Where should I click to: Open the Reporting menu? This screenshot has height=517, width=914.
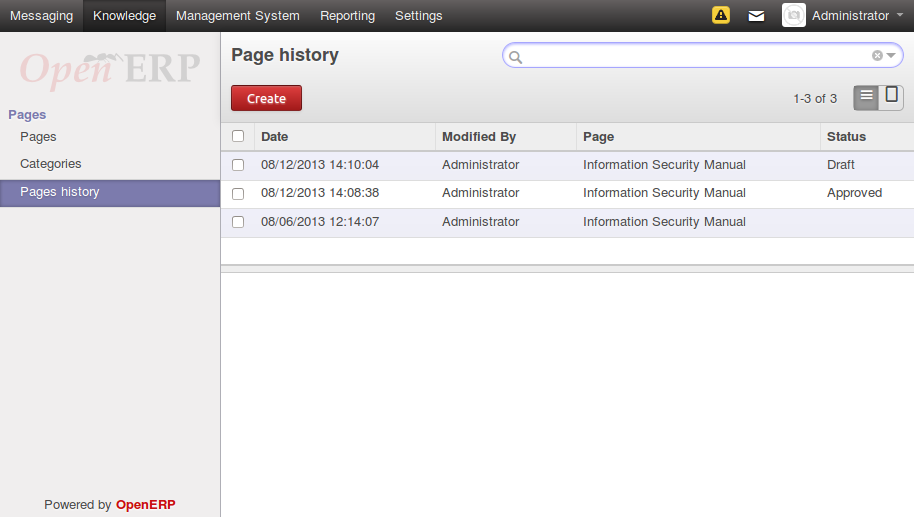pos(347,16)
